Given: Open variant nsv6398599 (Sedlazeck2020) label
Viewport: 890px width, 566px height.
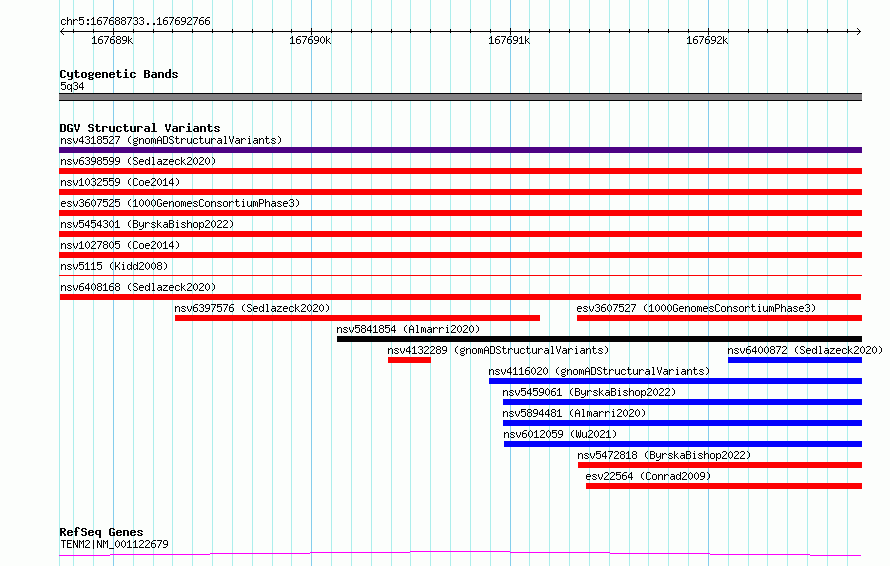Looking at the screenshot, I should [138, 161].
